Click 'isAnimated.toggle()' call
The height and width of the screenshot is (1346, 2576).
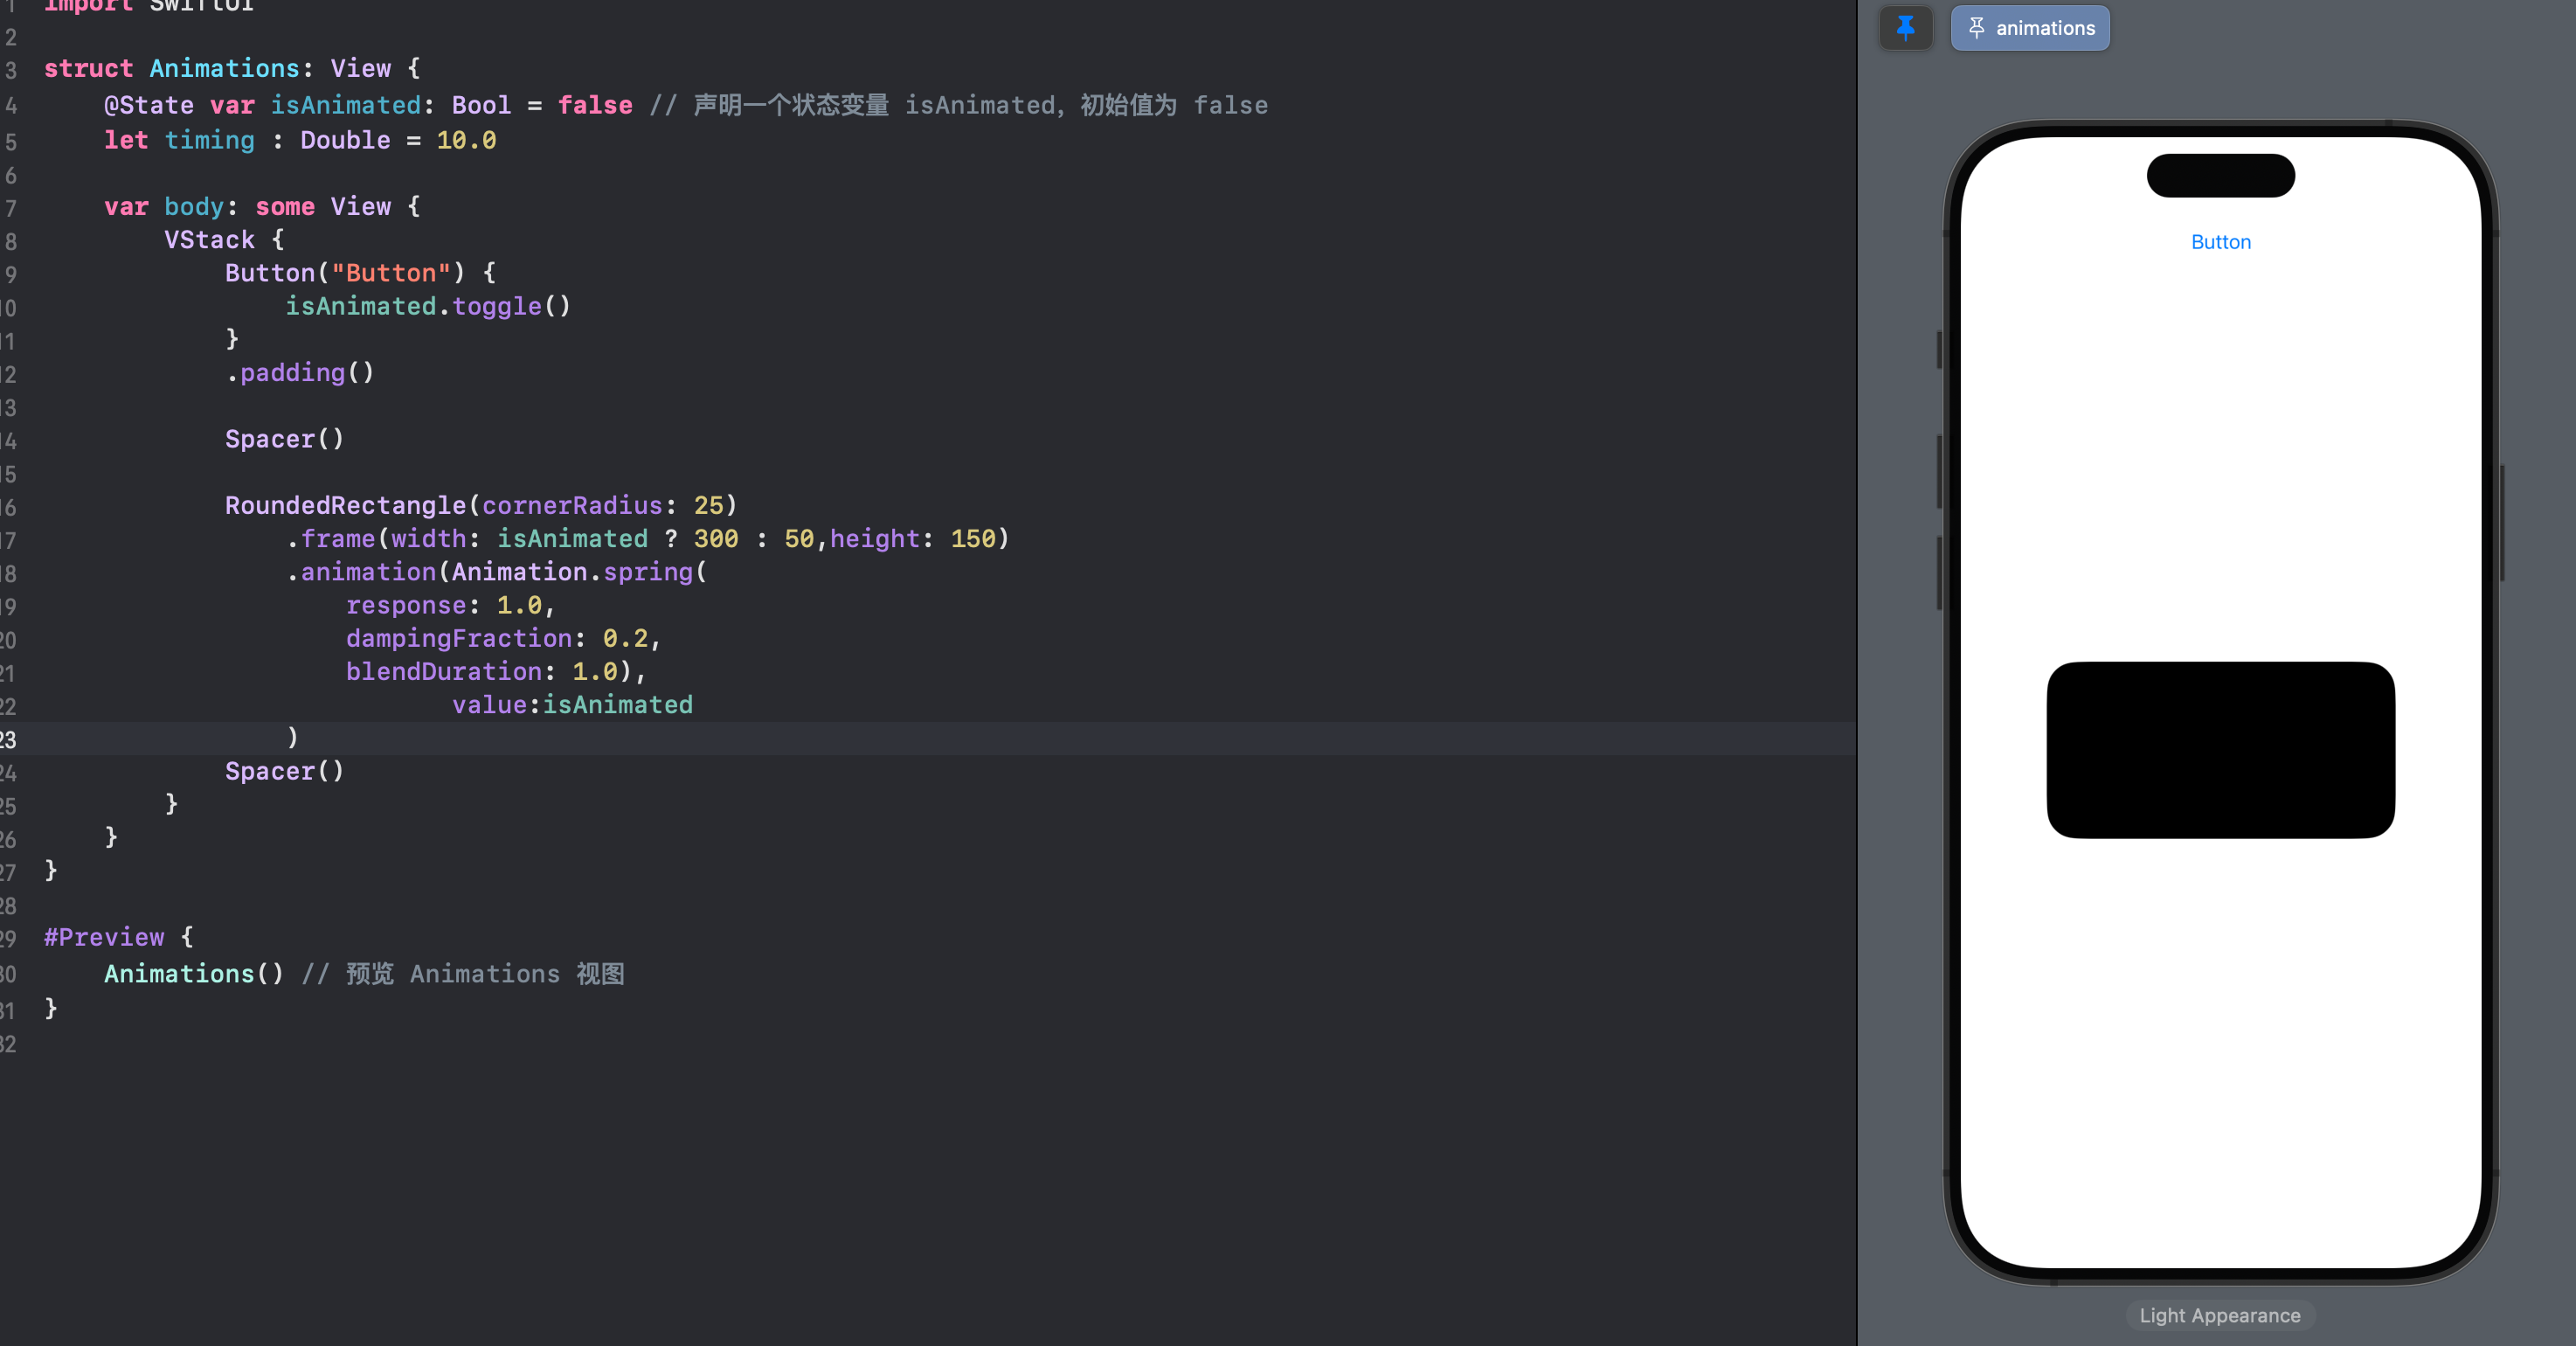tap(428, 306)
